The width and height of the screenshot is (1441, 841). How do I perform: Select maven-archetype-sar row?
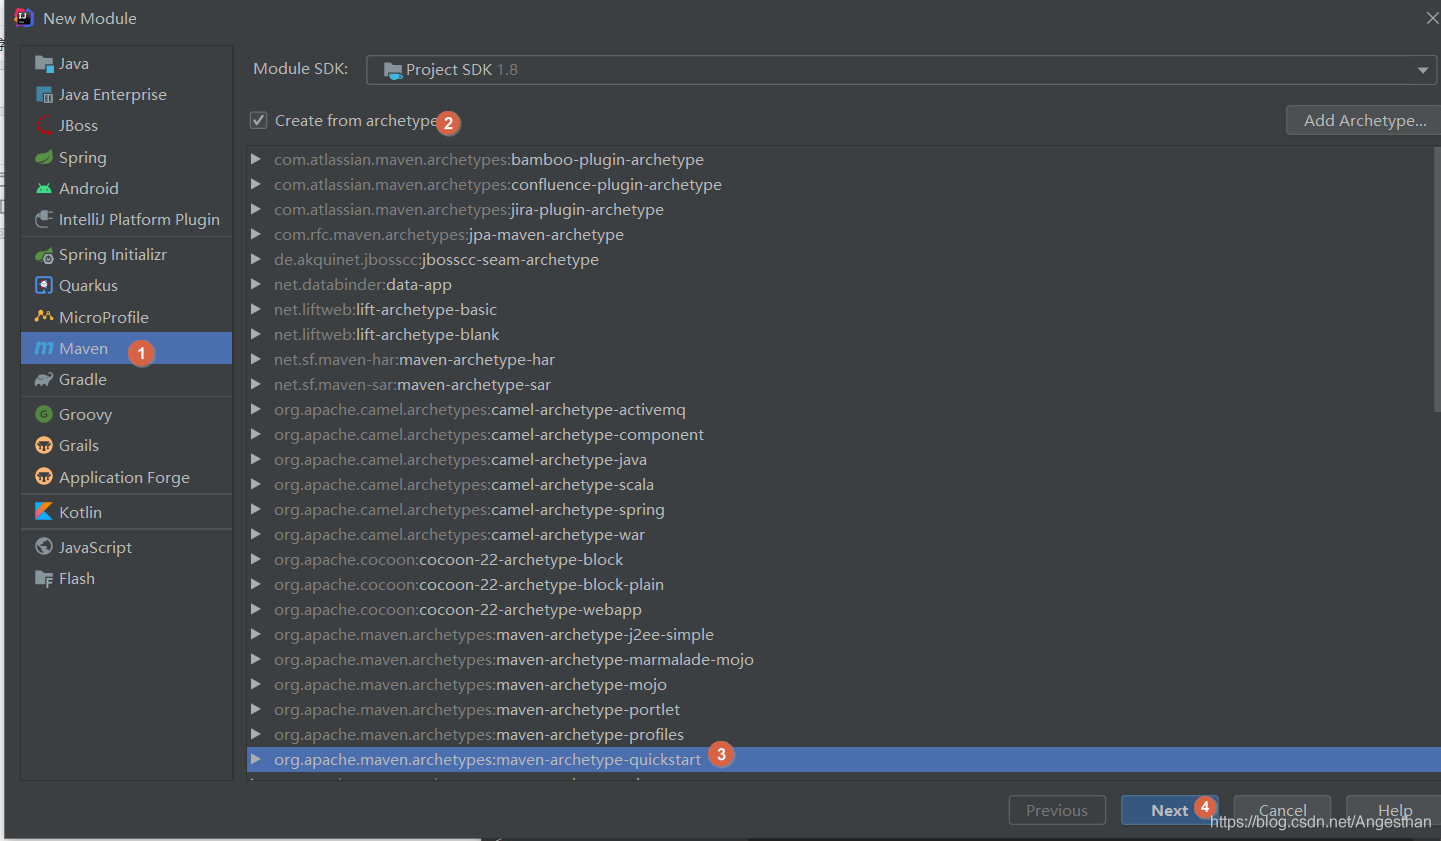(x=840, y=384)
